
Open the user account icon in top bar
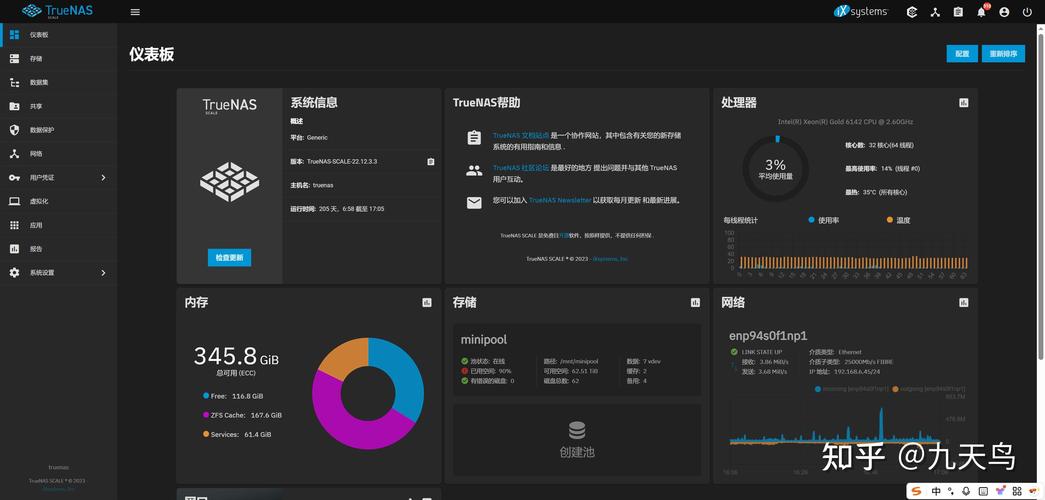click(x=1004, y=12)
